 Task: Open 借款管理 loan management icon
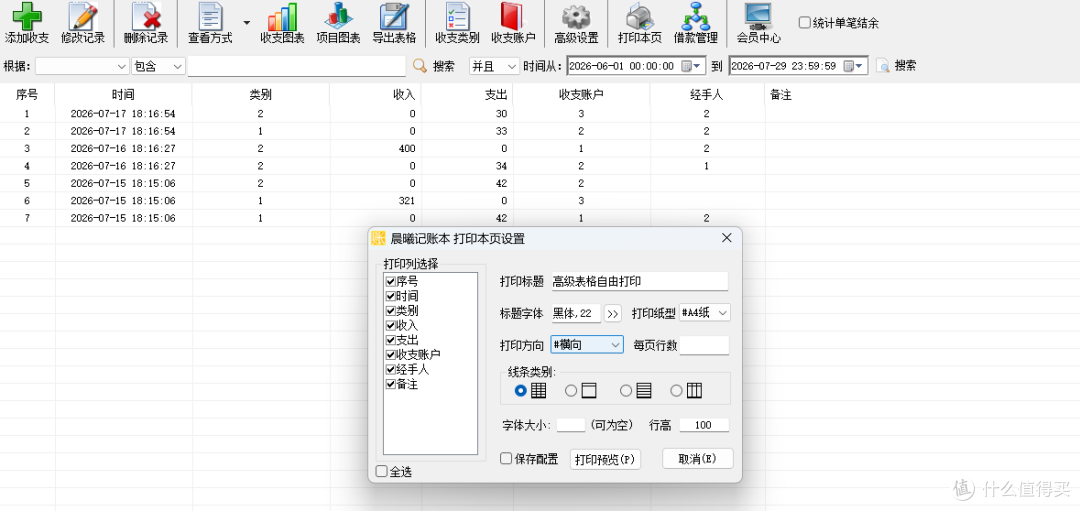coord(696,15)
